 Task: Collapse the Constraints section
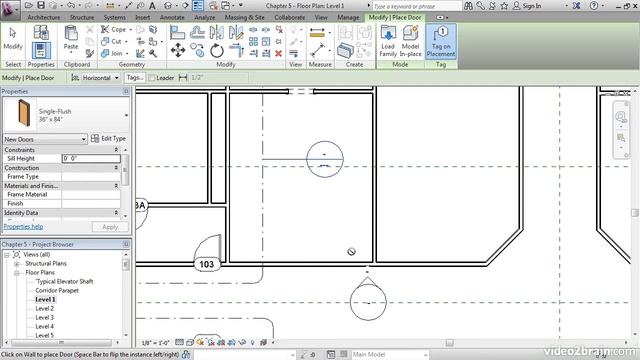(116, 150)
